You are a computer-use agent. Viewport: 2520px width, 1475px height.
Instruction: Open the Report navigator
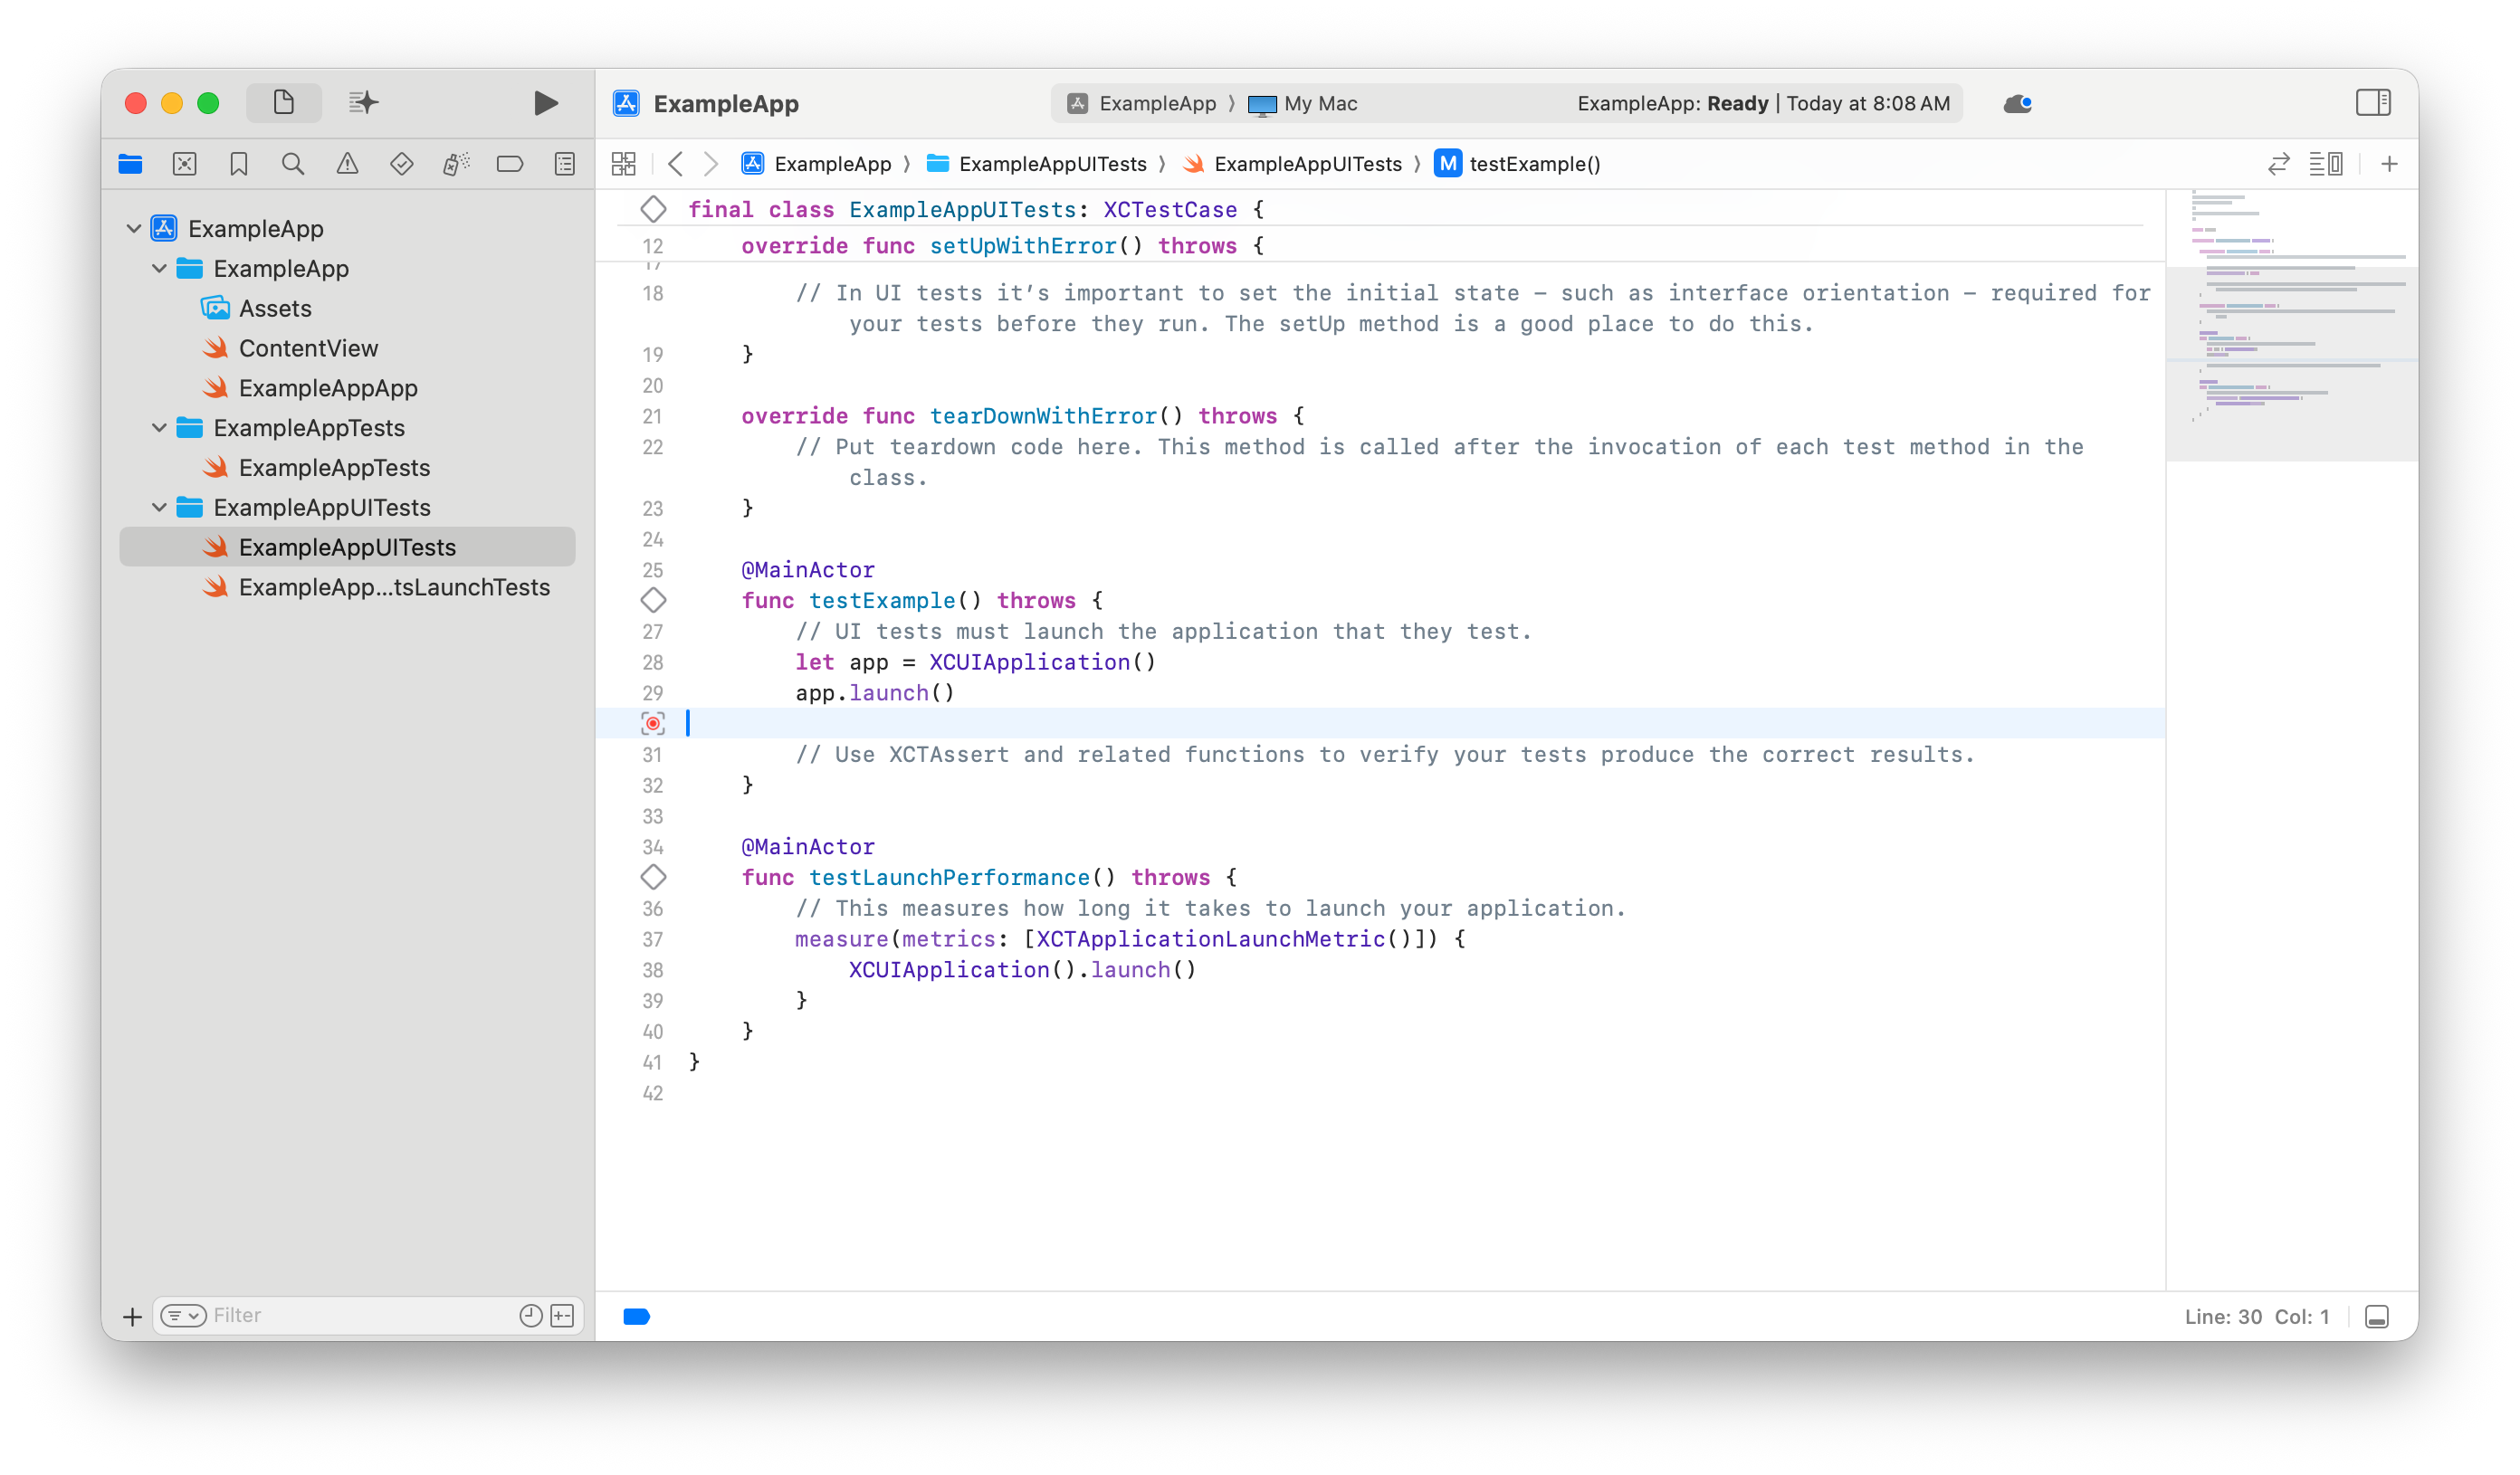(565, 164)
